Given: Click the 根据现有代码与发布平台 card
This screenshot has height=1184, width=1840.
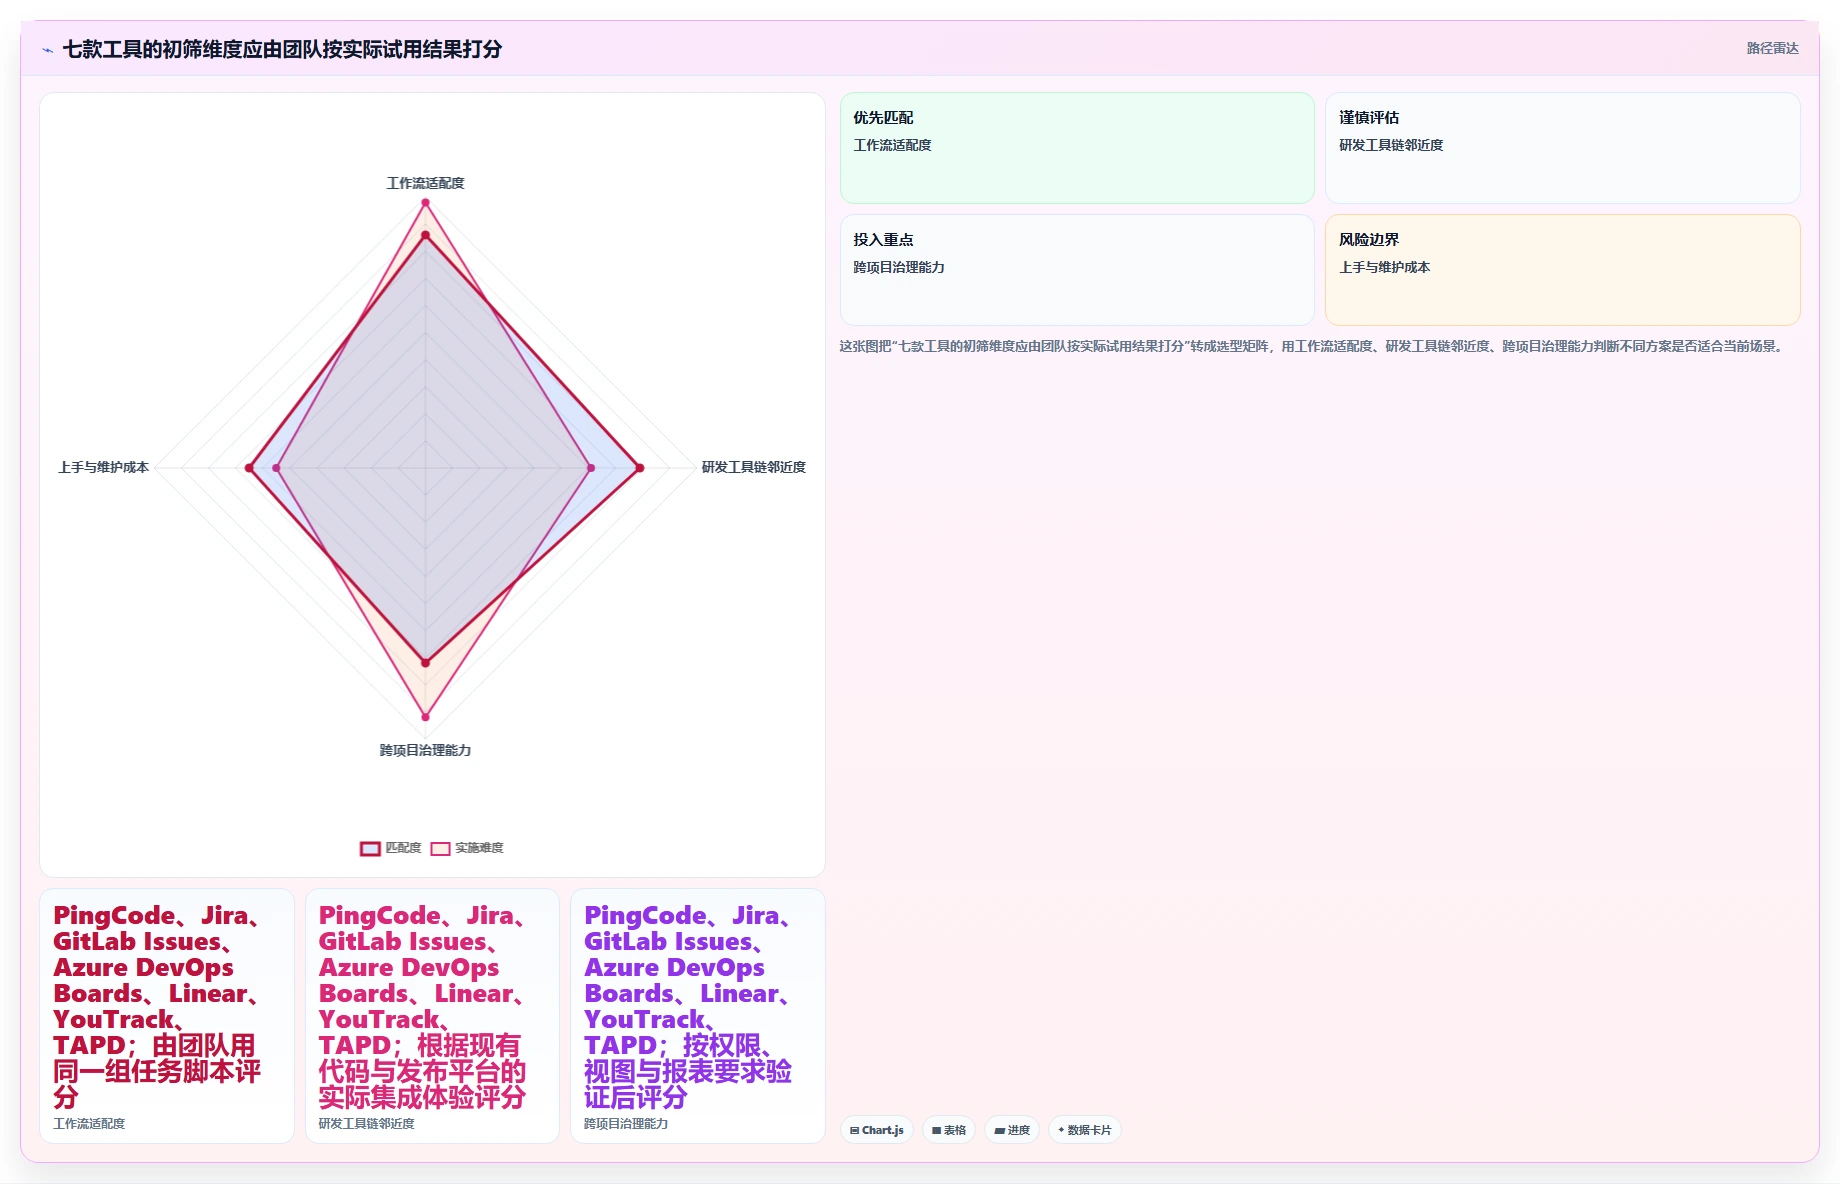Looking at the screenshot, I should 432,1016.
